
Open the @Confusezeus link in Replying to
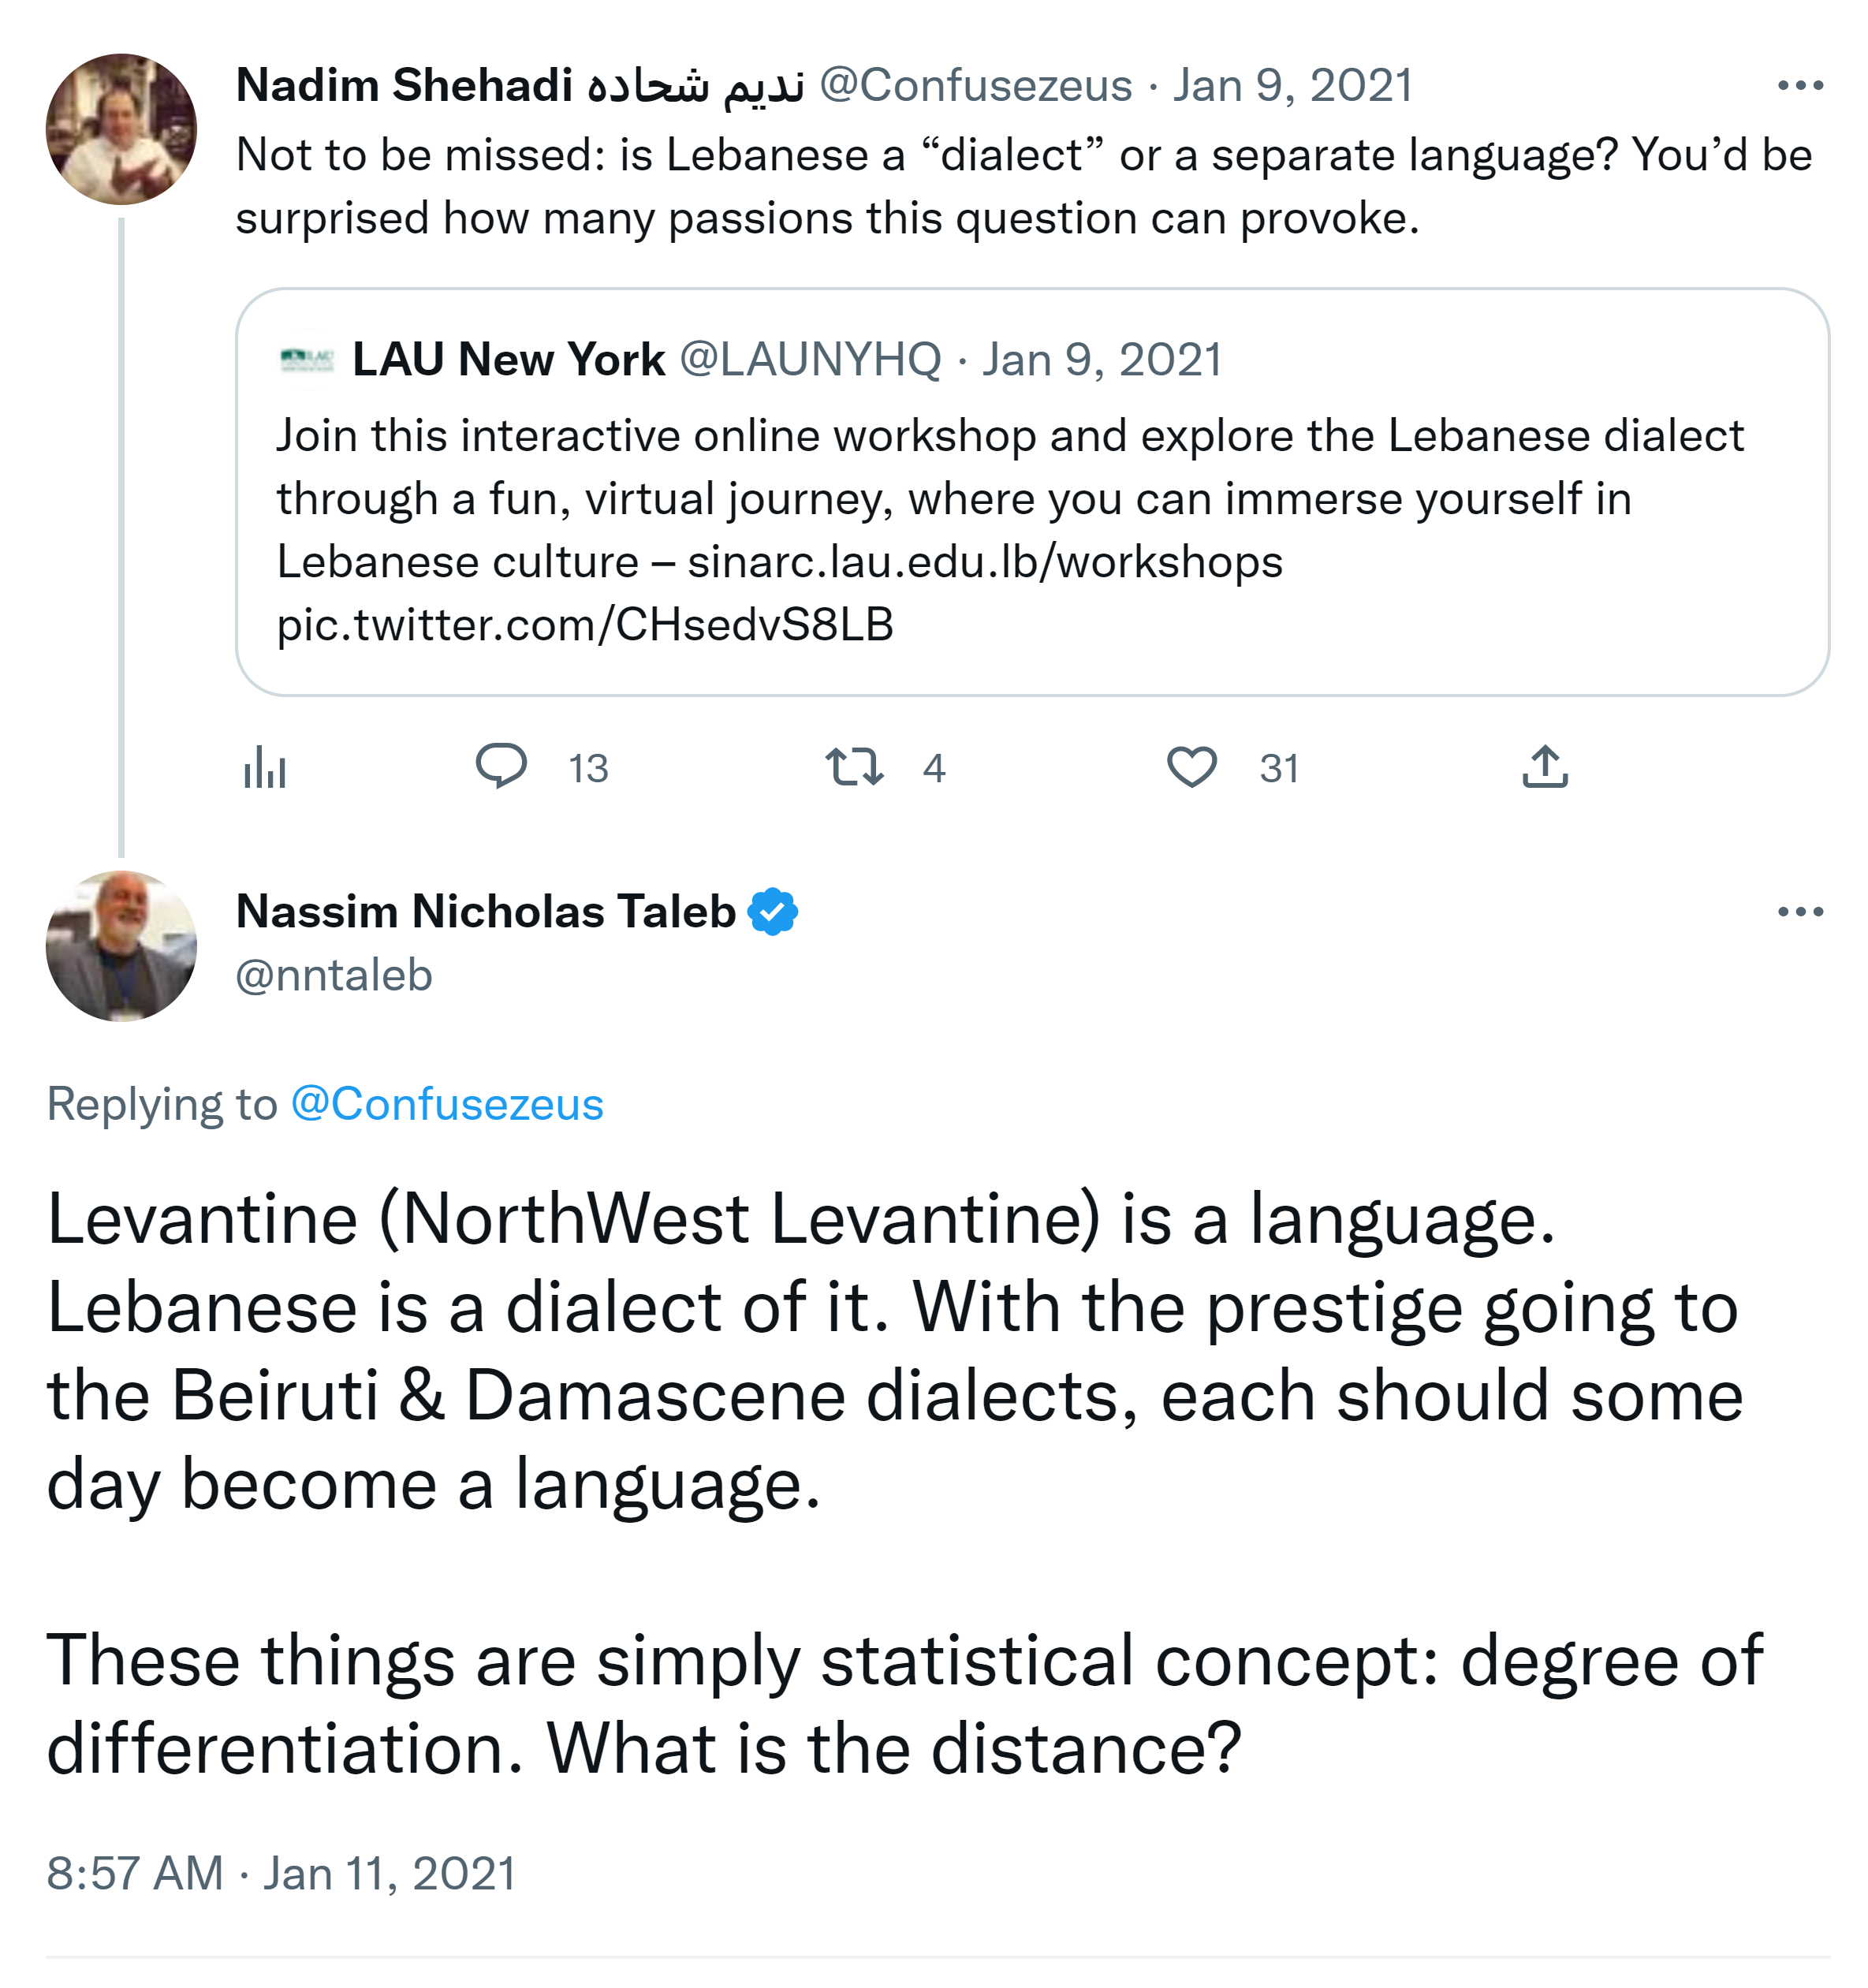[x=447, y=1105]
